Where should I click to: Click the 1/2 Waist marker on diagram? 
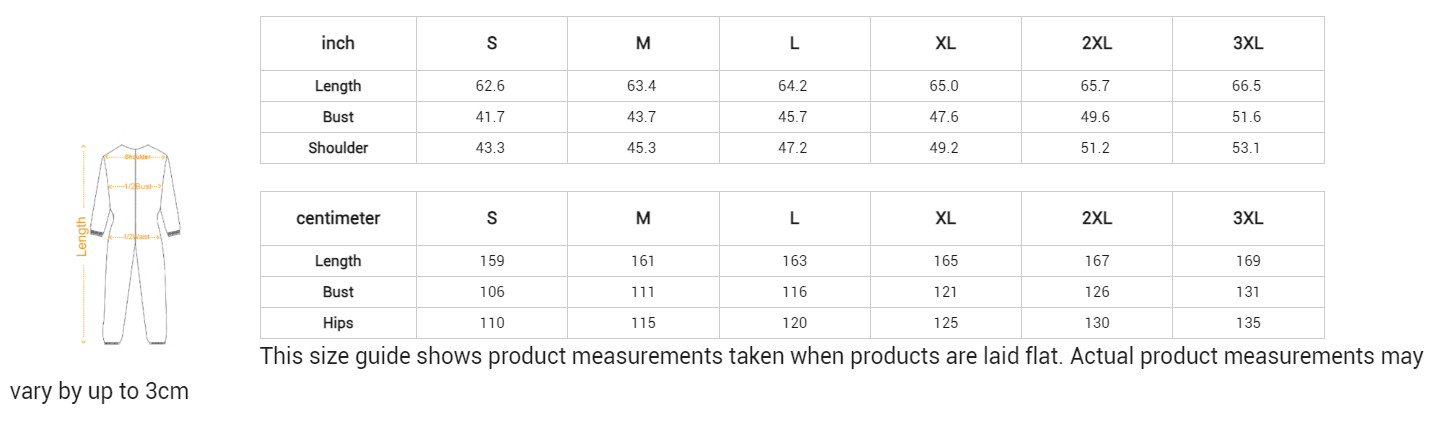(x=137, y=237)
